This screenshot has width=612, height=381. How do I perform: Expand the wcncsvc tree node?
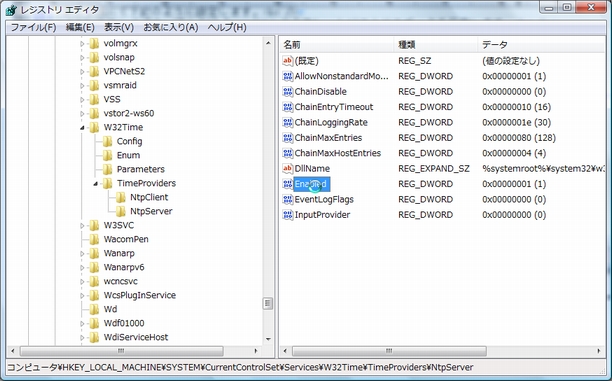(82, 281)
